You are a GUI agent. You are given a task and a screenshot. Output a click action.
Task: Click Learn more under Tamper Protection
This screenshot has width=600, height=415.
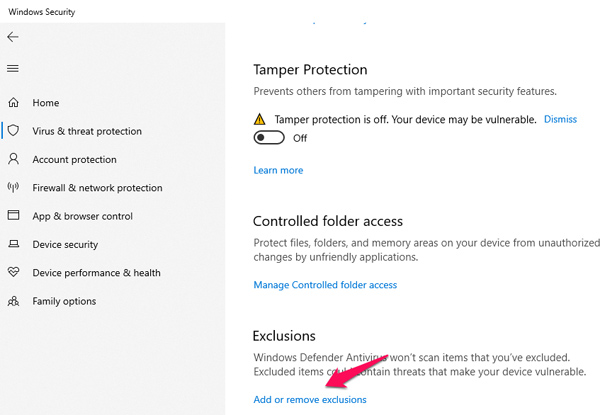click(x=278, y=170)
